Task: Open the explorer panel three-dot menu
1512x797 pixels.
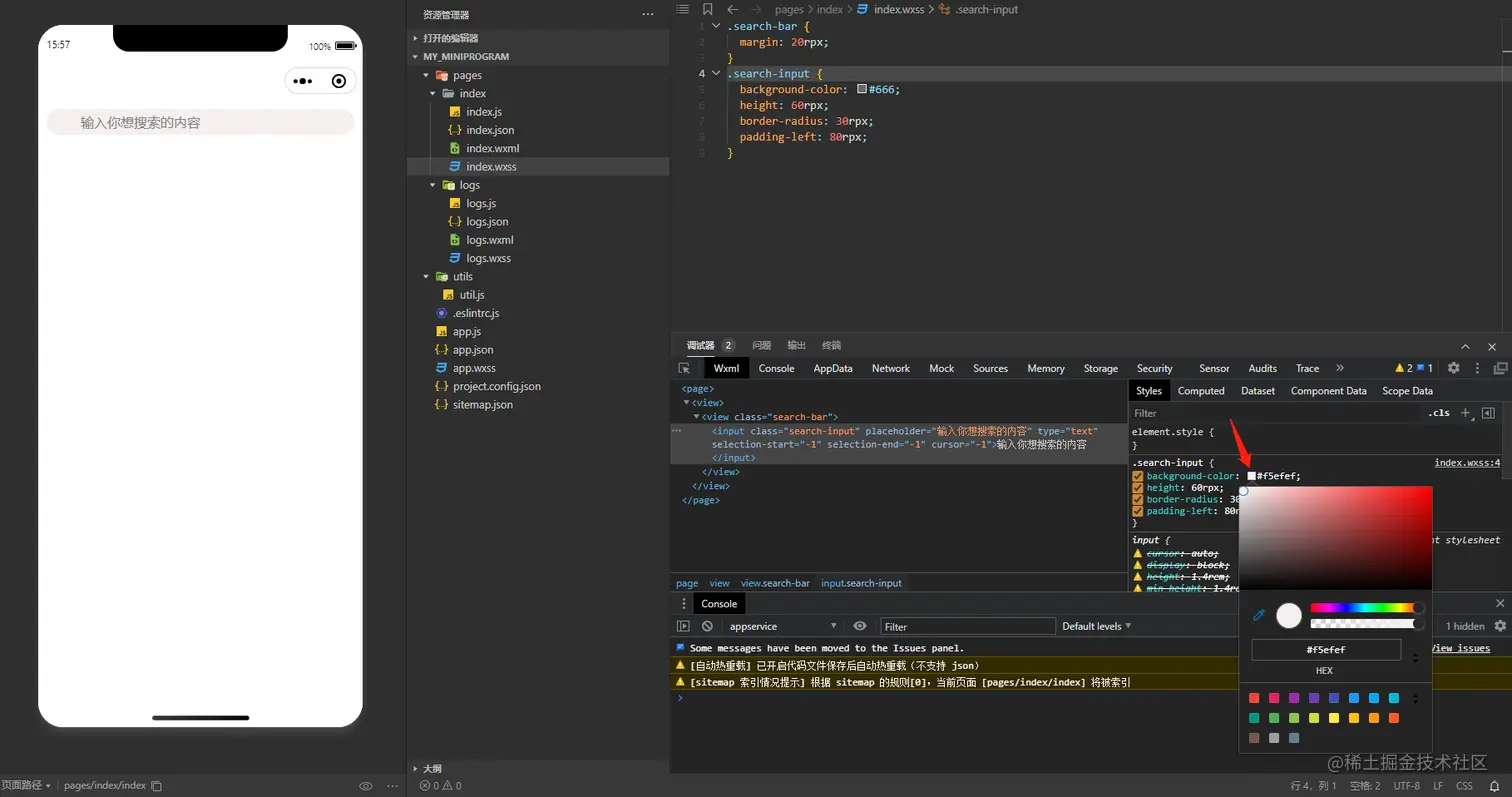Action: tap(648, 15)
